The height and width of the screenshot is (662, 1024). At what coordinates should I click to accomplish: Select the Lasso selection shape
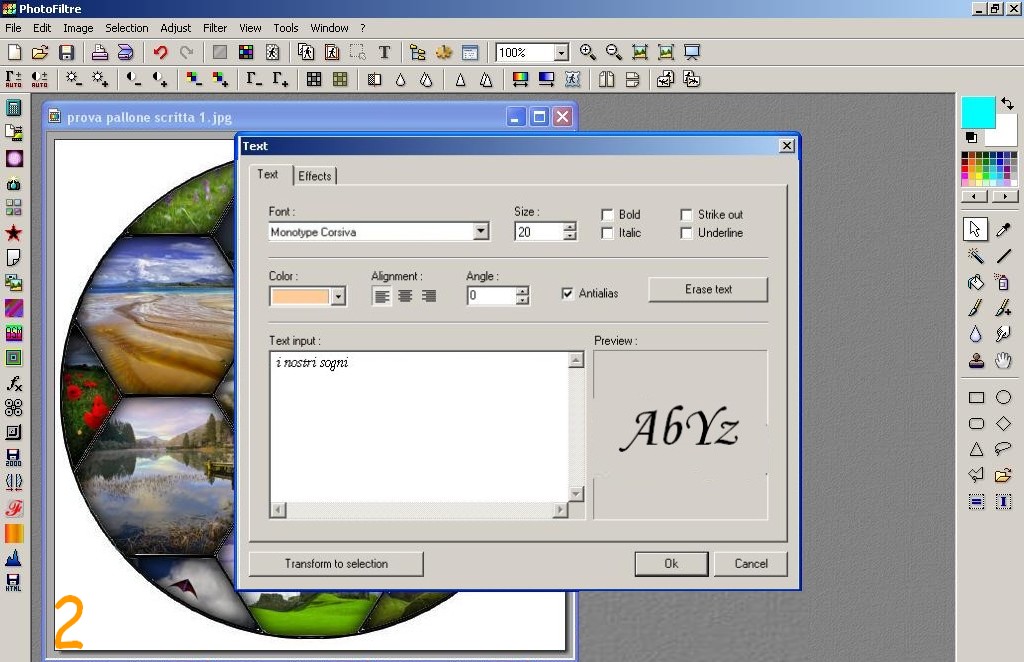pyautogui.click(x=1003, y=449)
